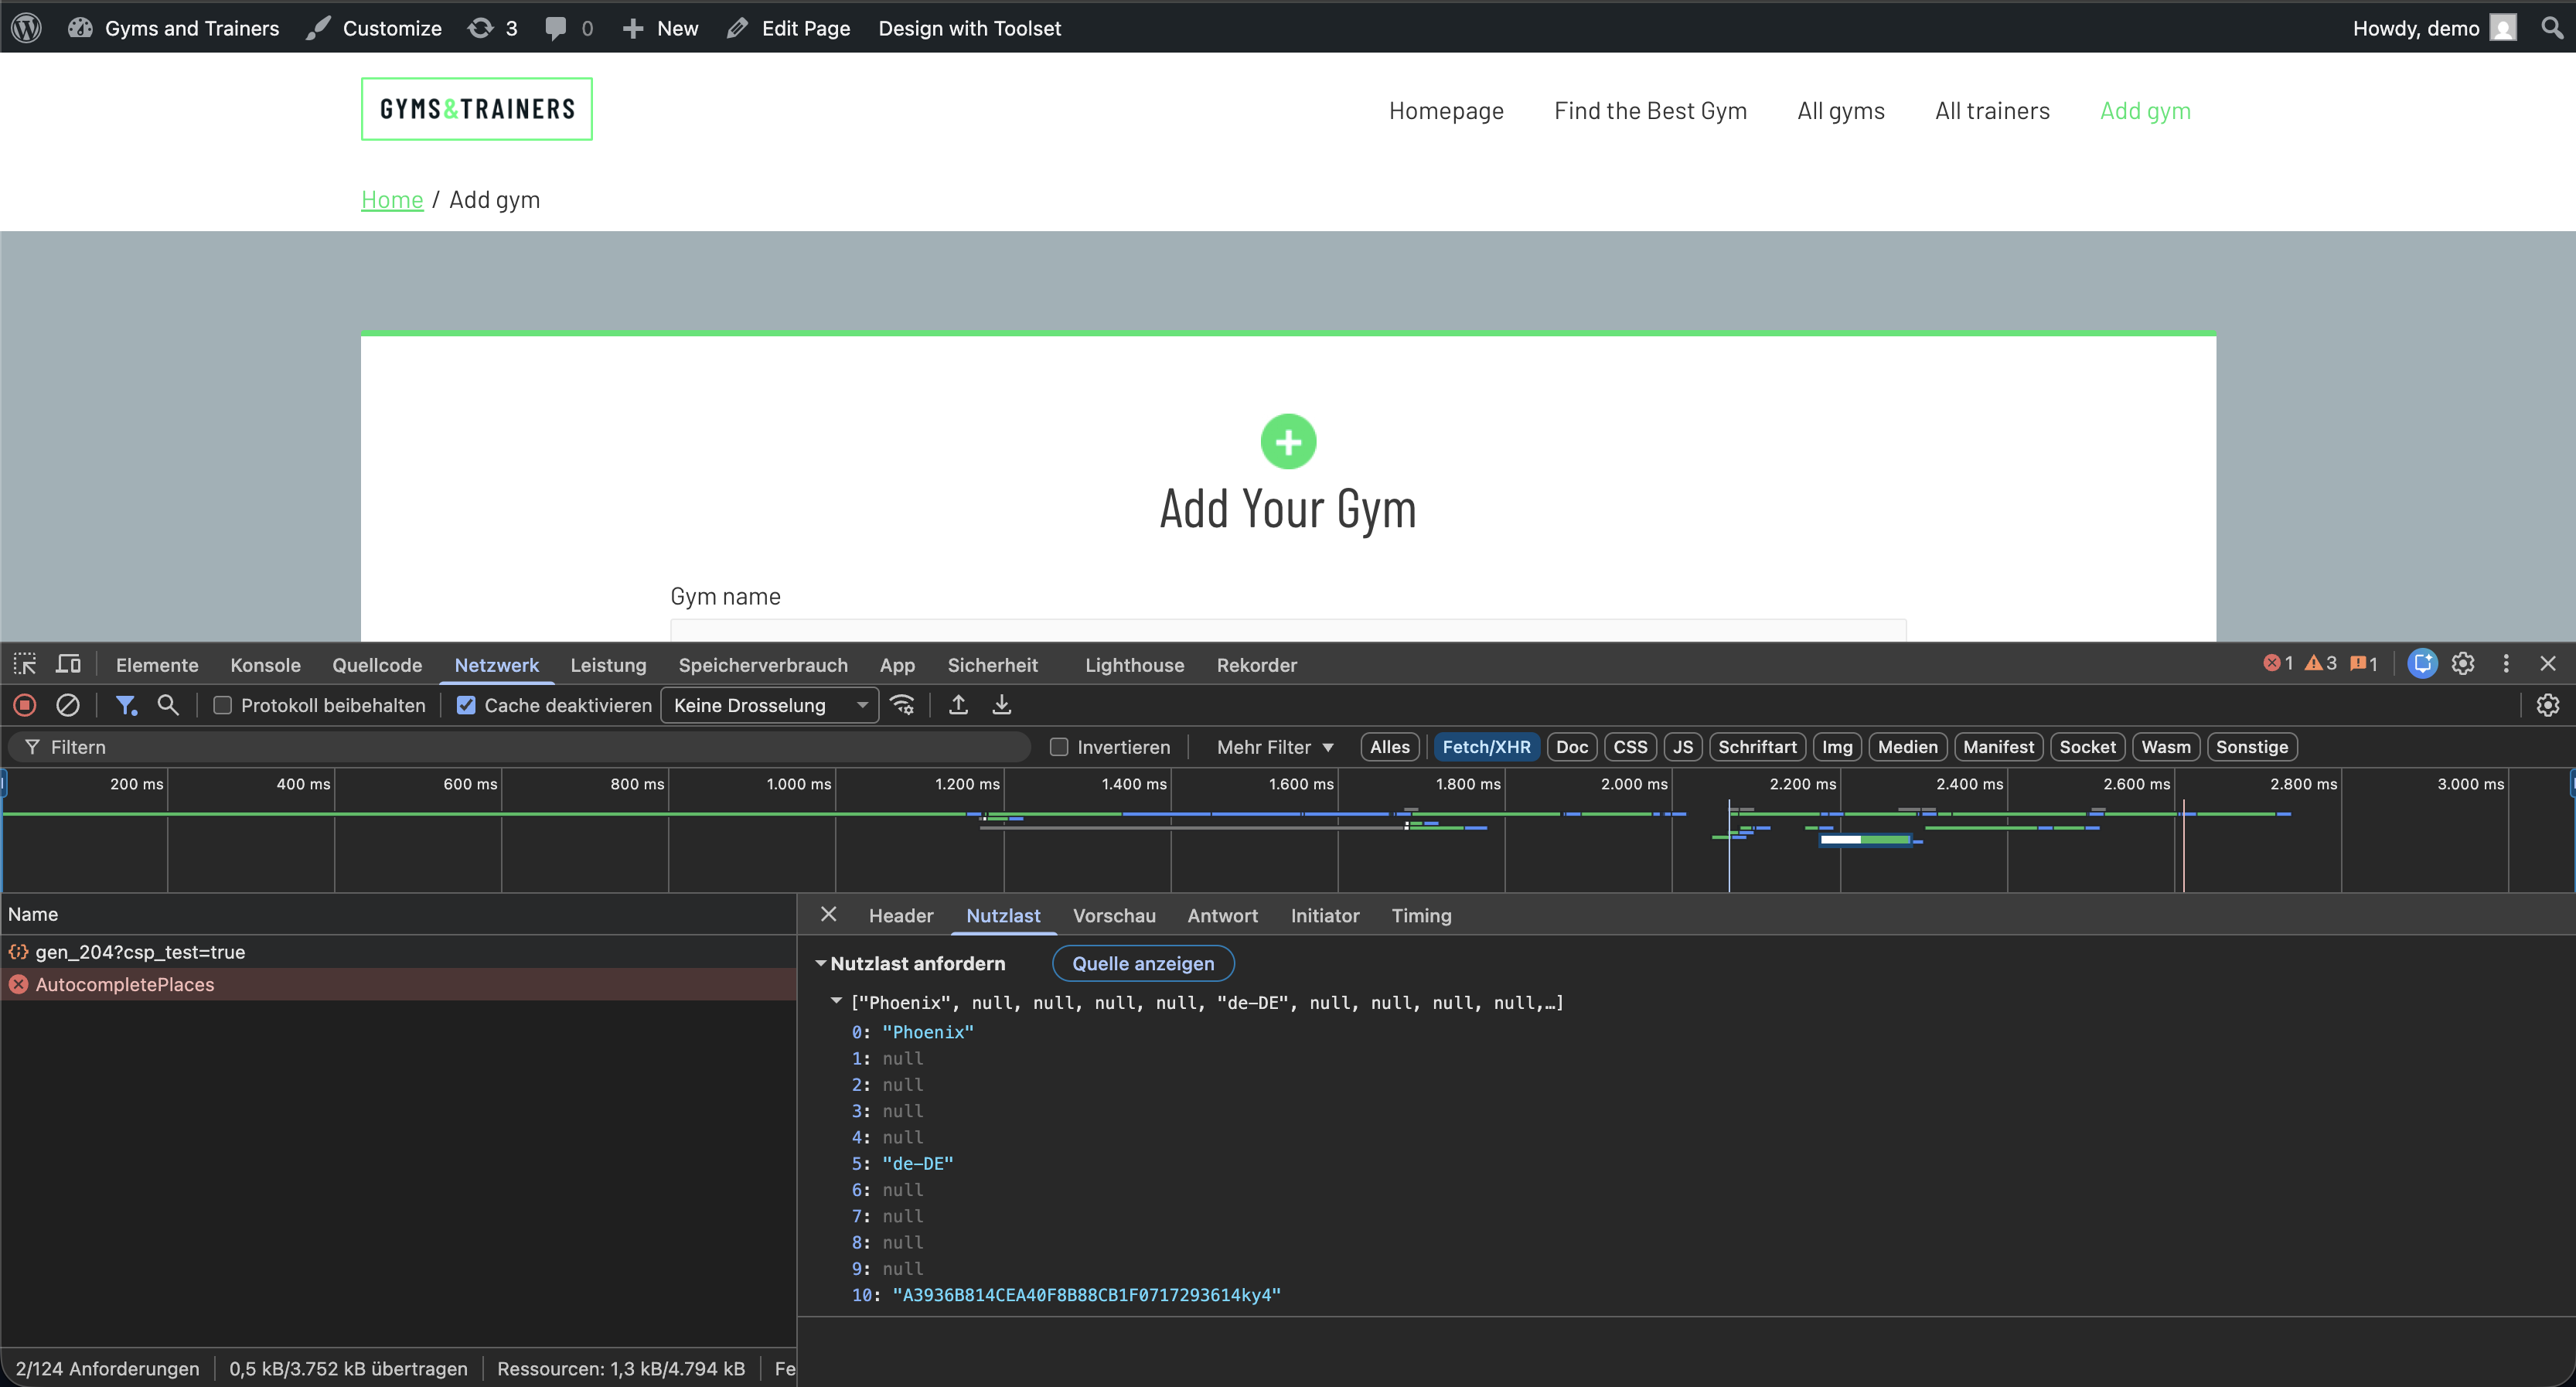Switch to the Konsole tab
Viewport: 2576px width, 1387px height.
pyautogui.click(x=265, y=665)
